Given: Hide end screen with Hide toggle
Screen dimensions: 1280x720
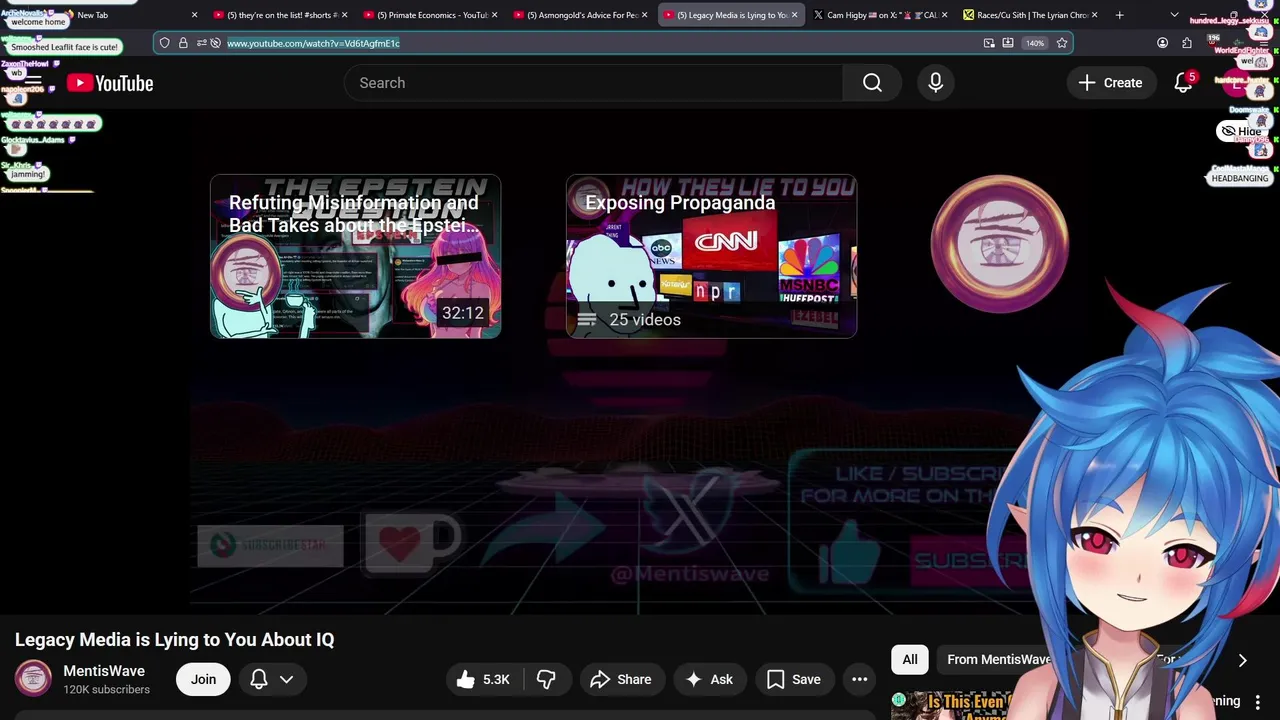Looking at the screenshot, I should pos(1241,131).
